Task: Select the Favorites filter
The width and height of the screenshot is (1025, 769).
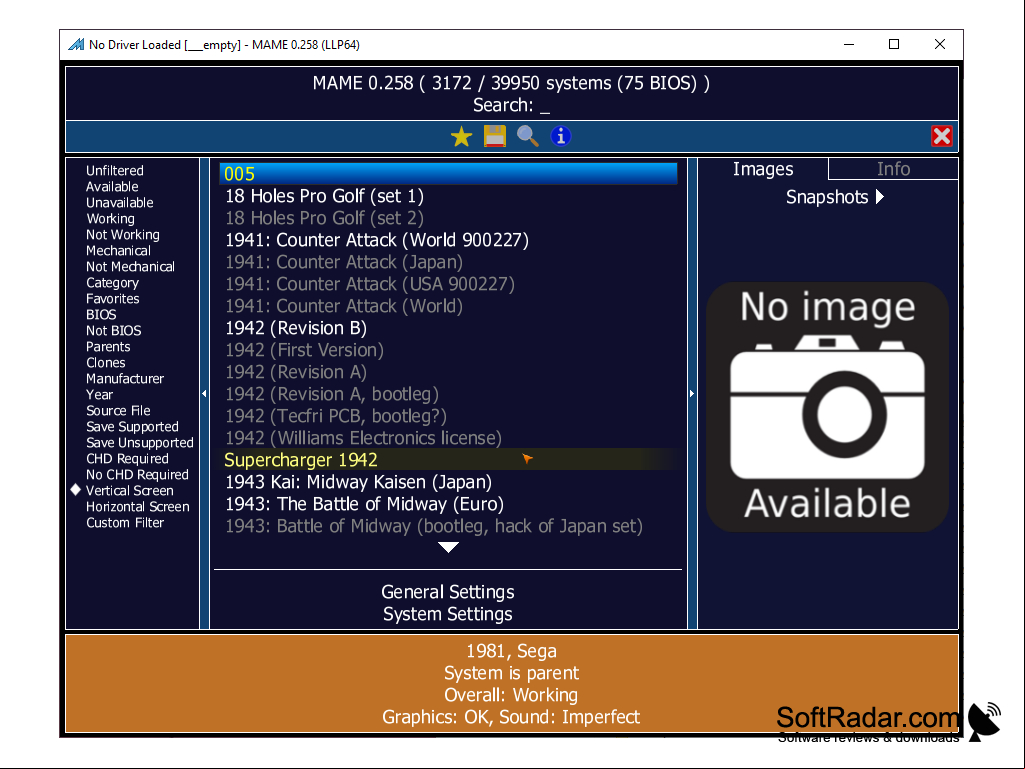Action: point(112,299)
